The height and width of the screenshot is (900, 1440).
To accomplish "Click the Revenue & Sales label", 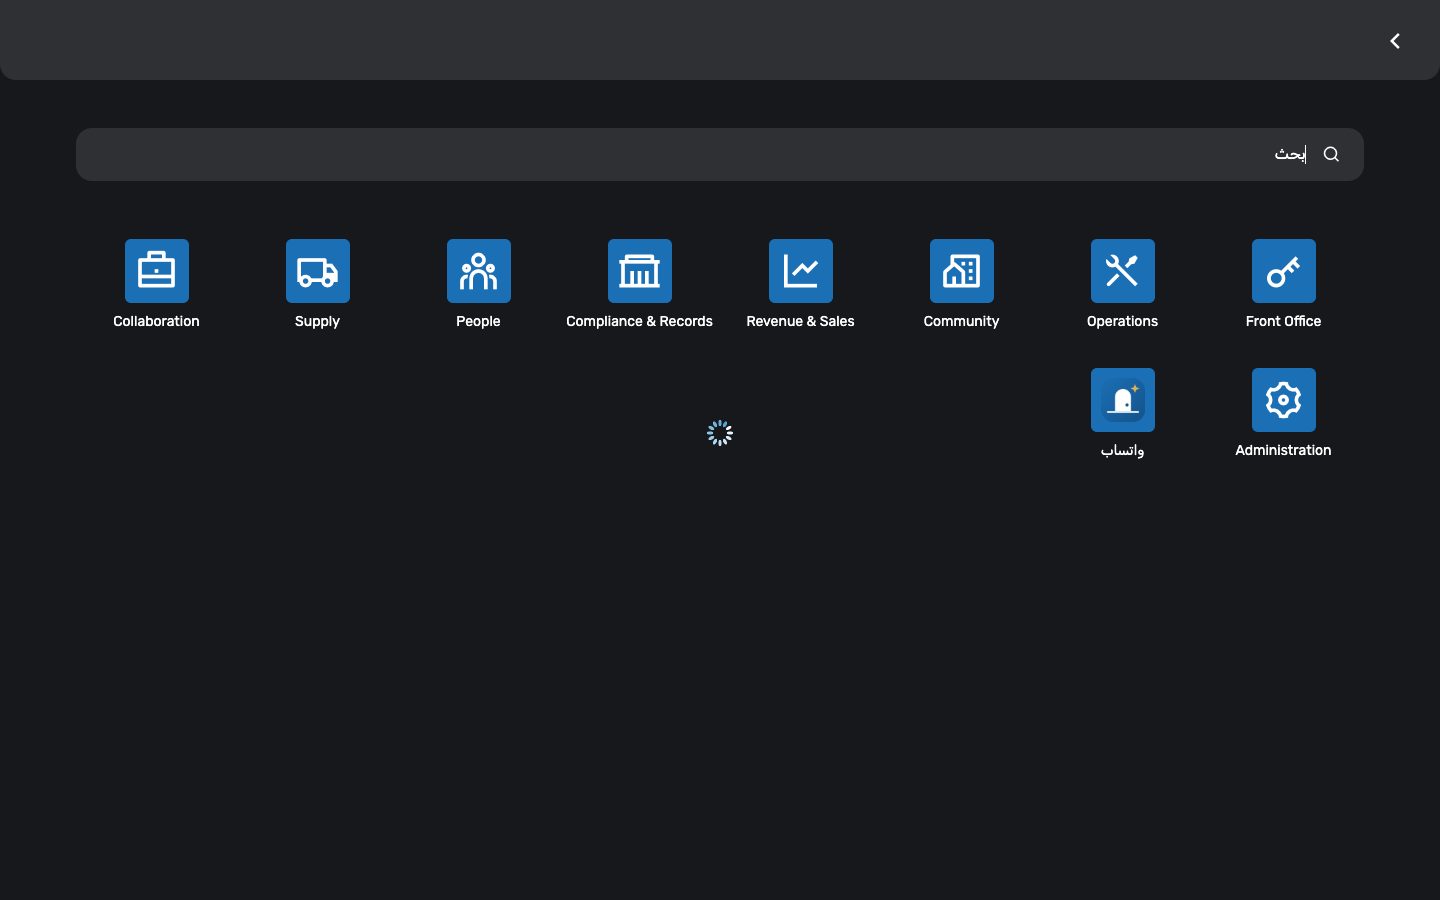I will (800, 321).
